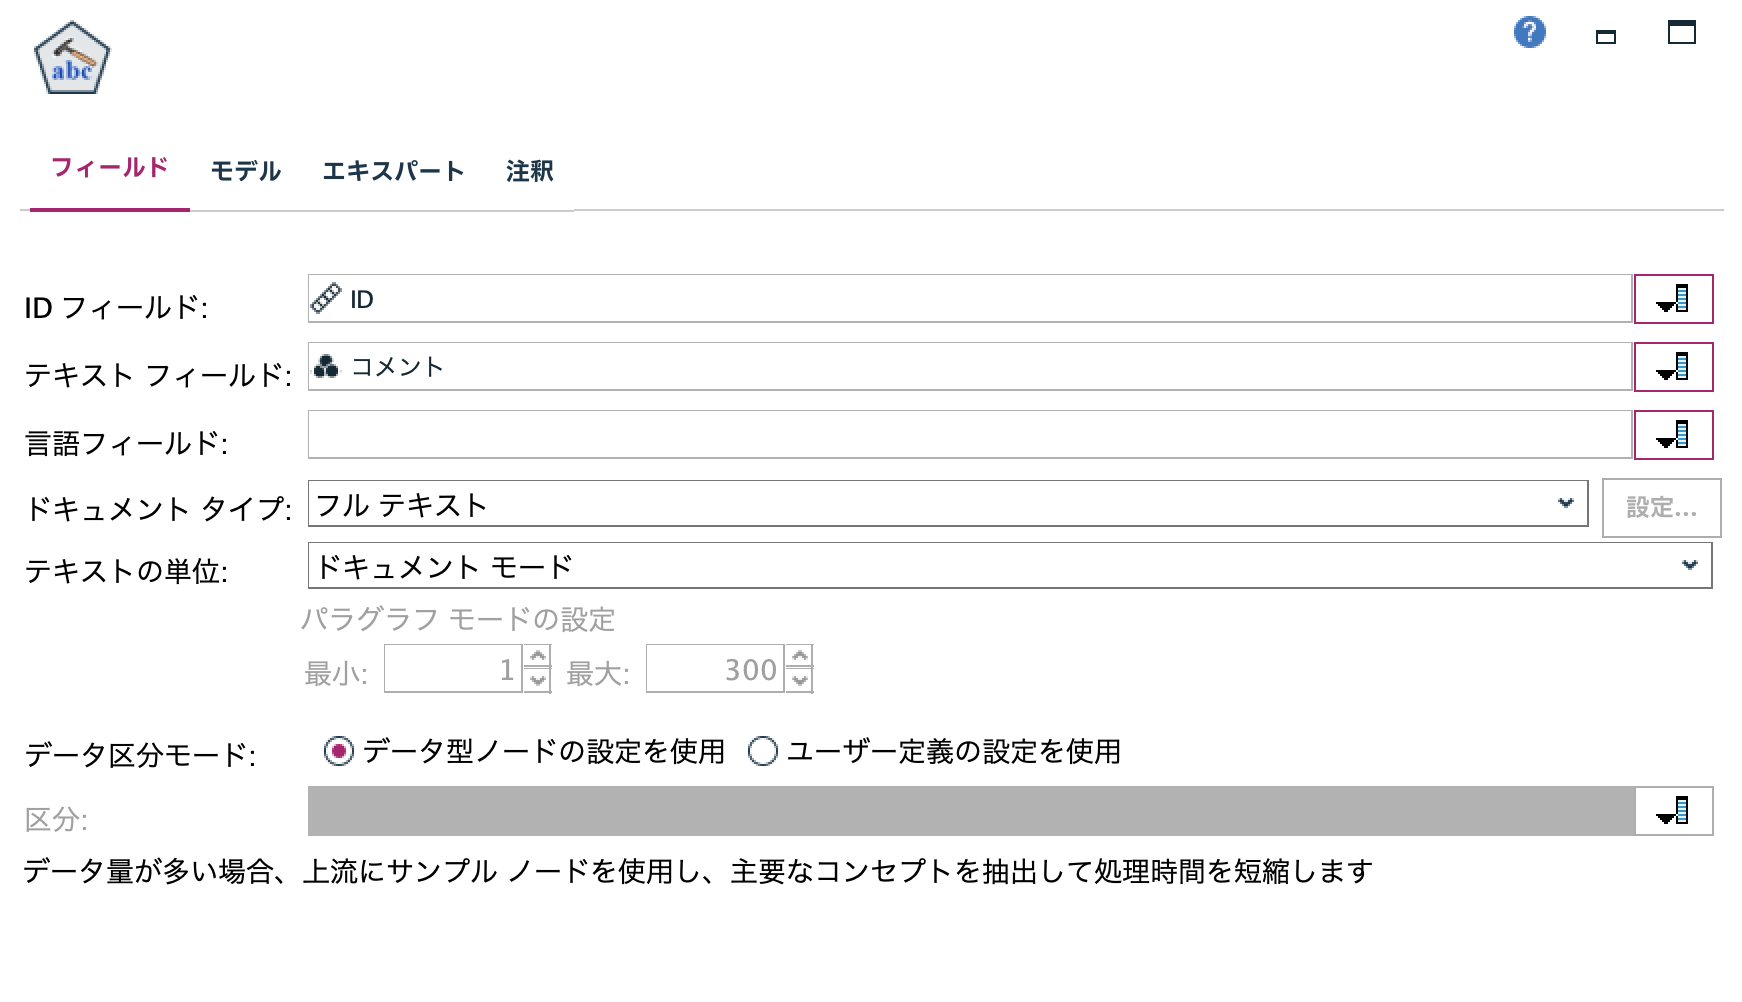This screenshot has height=1002, width=1742.
Task: Open the field picker for 言語フィールド
Action: coord(1674,434)
